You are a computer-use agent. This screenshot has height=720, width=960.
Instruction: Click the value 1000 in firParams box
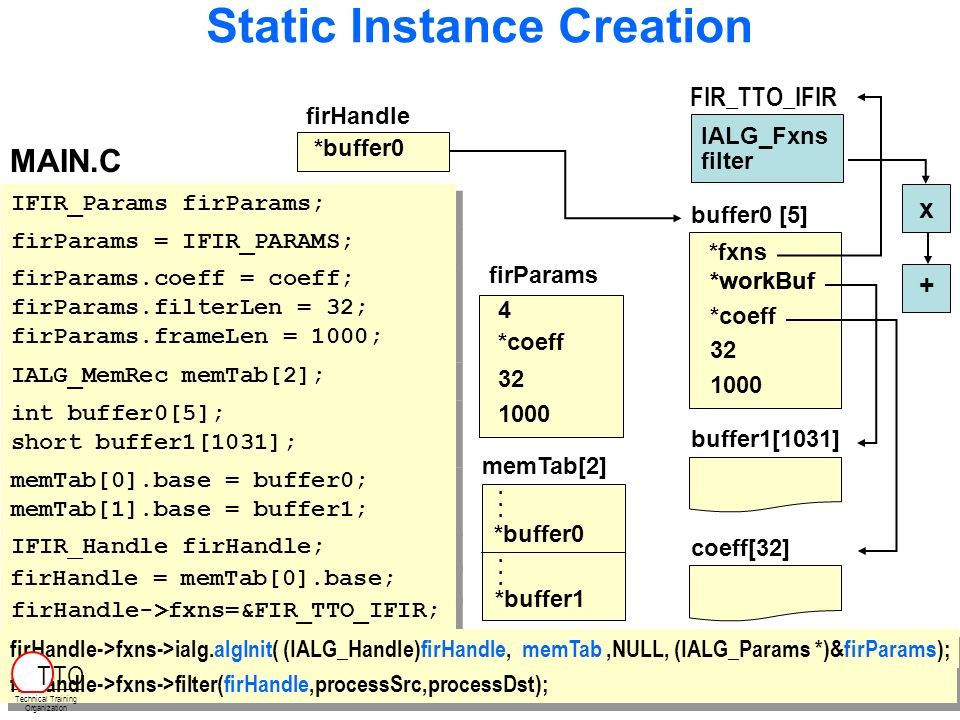click(x=524, y=414)
